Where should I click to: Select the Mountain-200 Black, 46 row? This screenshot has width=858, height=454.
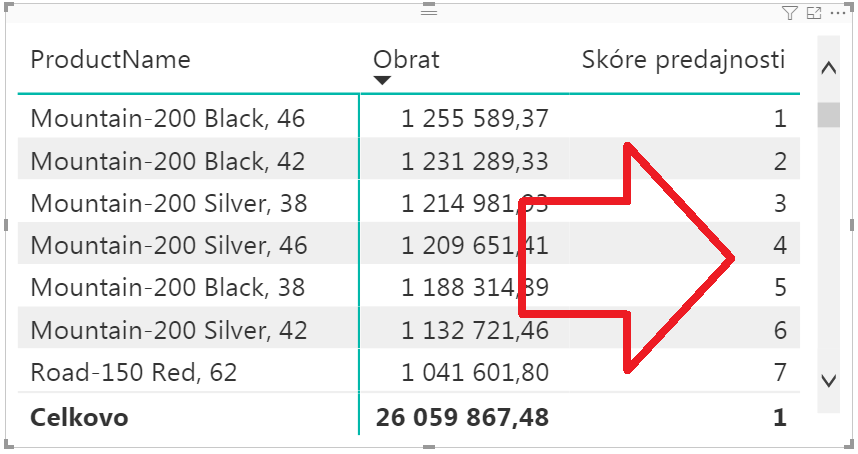[x=167, y=118]
